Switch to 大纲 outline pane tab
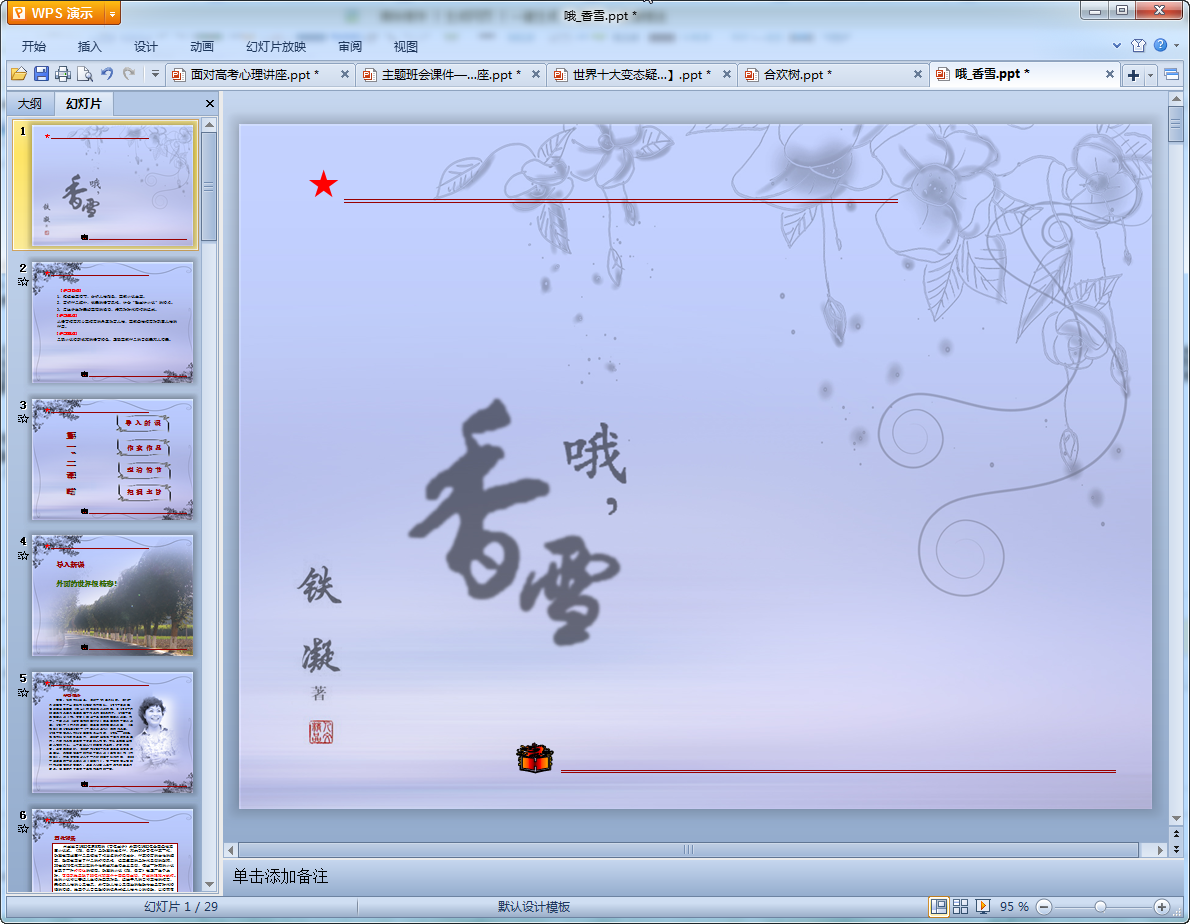 (30, 103)
